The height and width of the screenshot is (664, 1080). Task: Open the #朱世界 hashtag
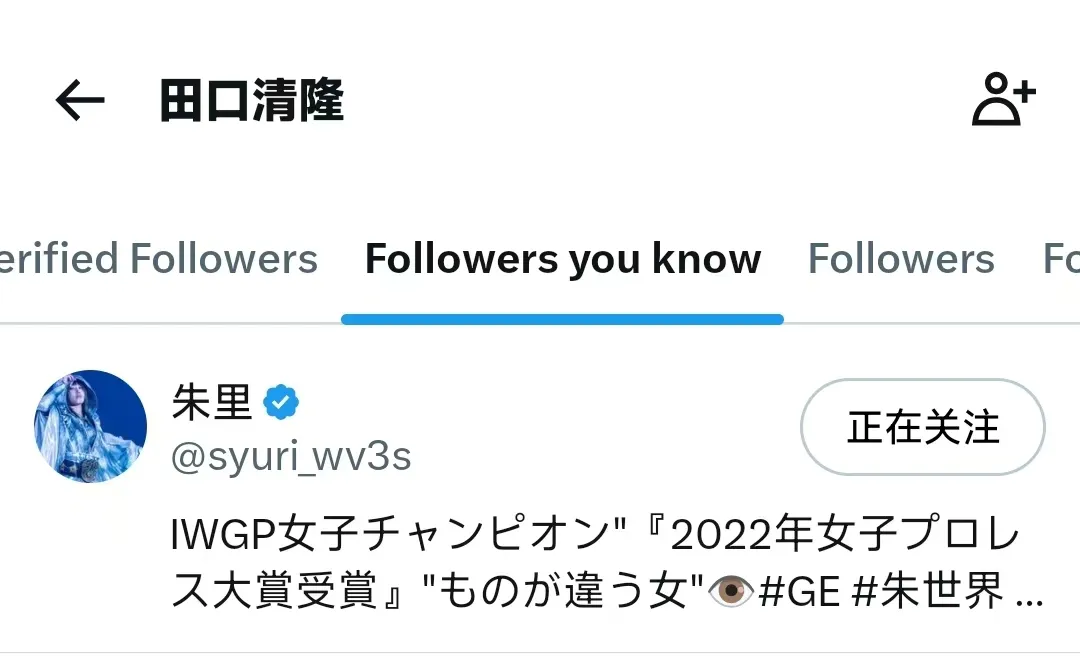[928, 592]
